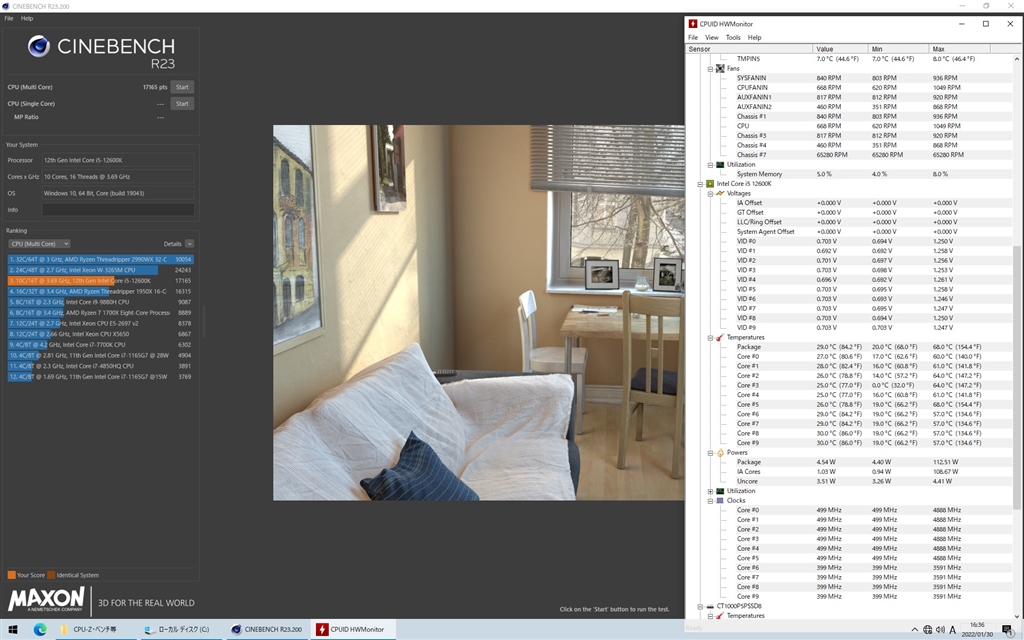Click the Value column header

[x=840, y=49]
